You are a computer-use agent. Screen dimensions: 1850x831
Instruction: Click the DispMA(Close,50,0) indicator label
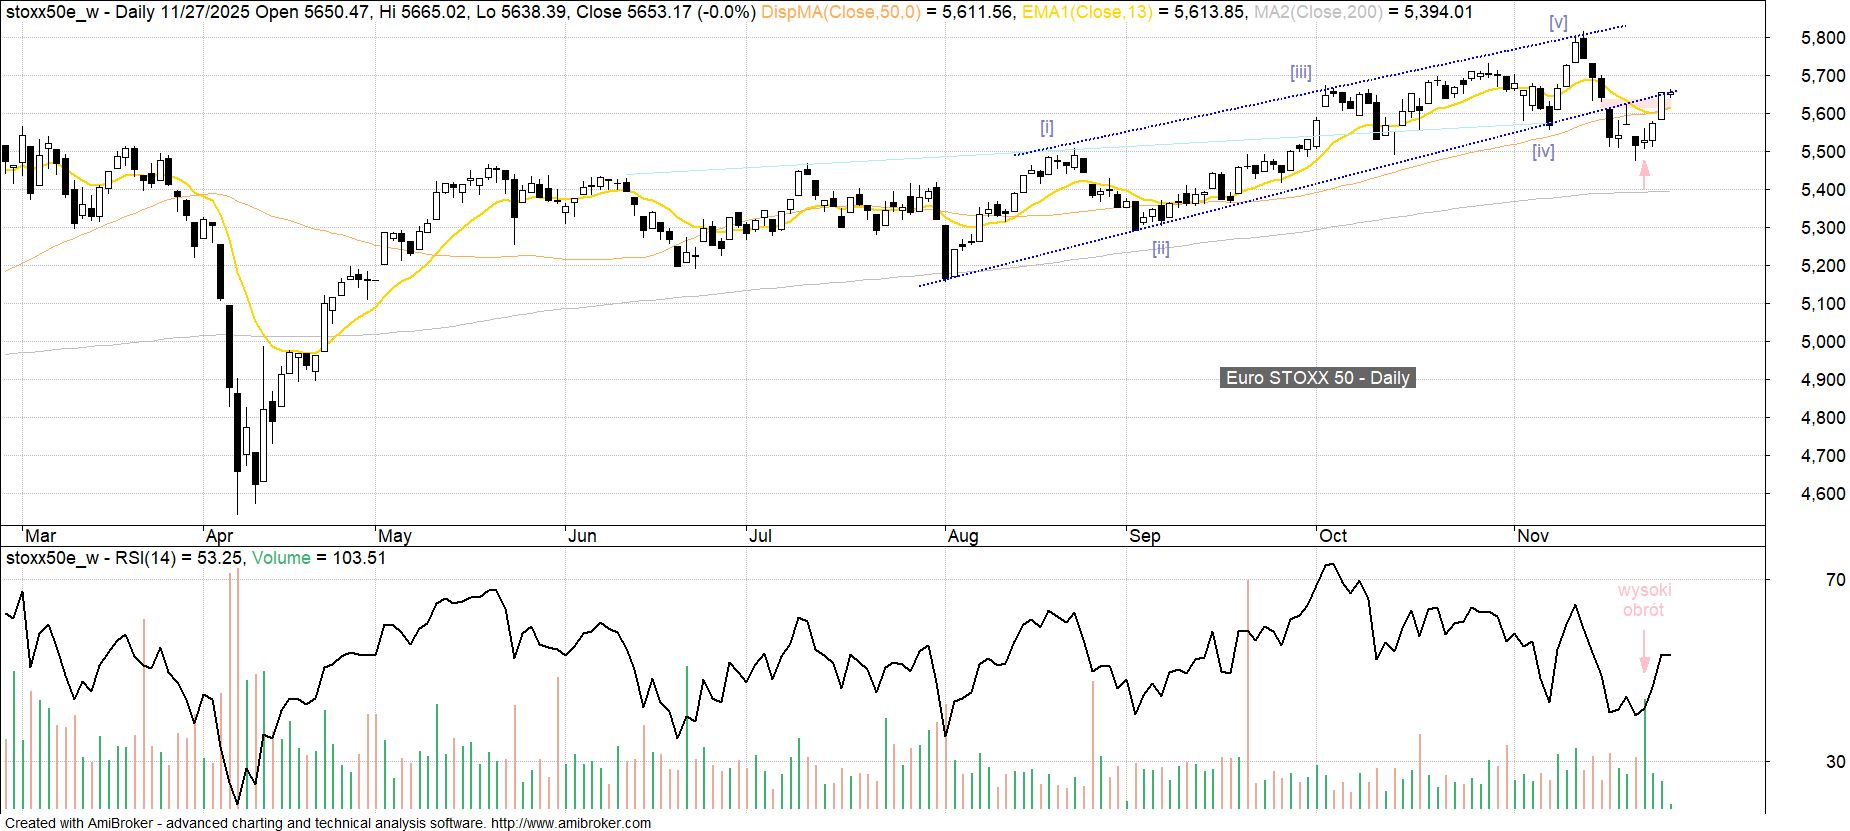click(840, 12)
